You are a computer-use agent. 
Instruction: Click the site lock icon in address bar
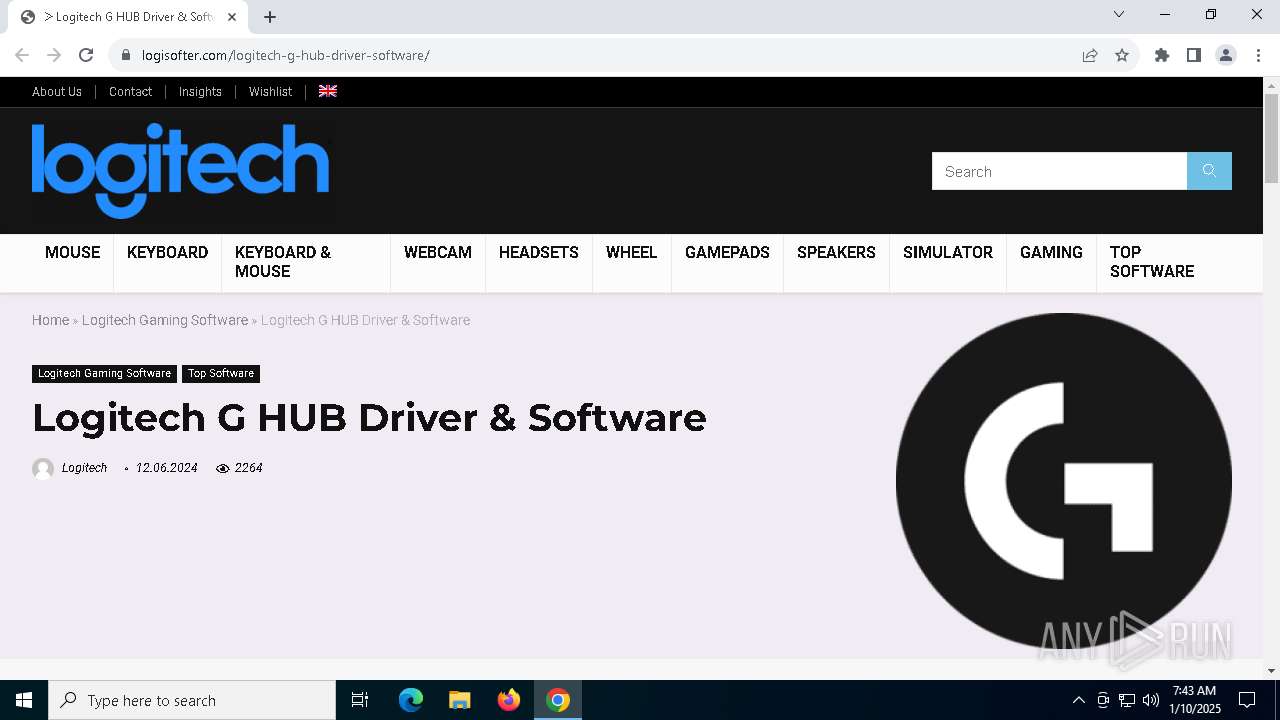[x=125, y=55]
